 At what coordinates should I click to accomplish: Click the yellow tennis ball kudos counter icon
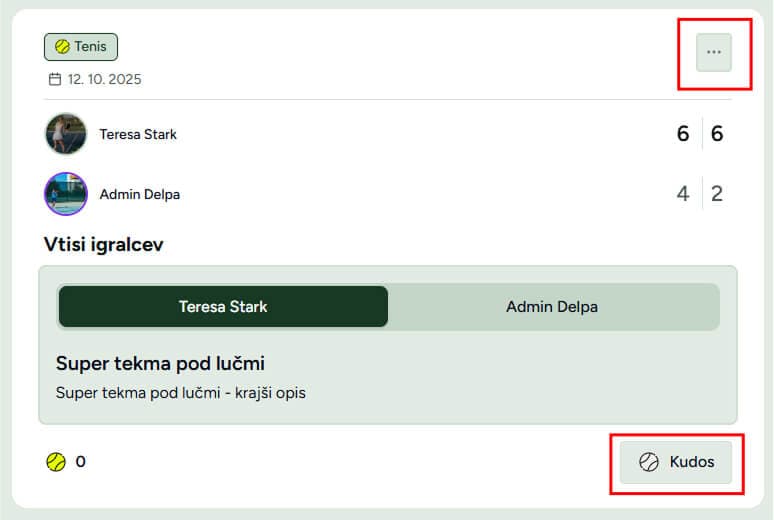pos(56,462)
